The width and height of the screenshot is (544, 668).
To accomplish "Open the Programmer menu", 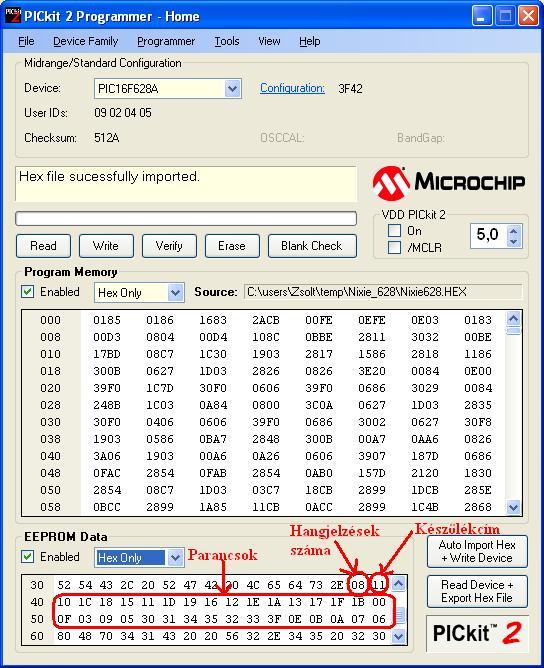I will pos(166,41).
